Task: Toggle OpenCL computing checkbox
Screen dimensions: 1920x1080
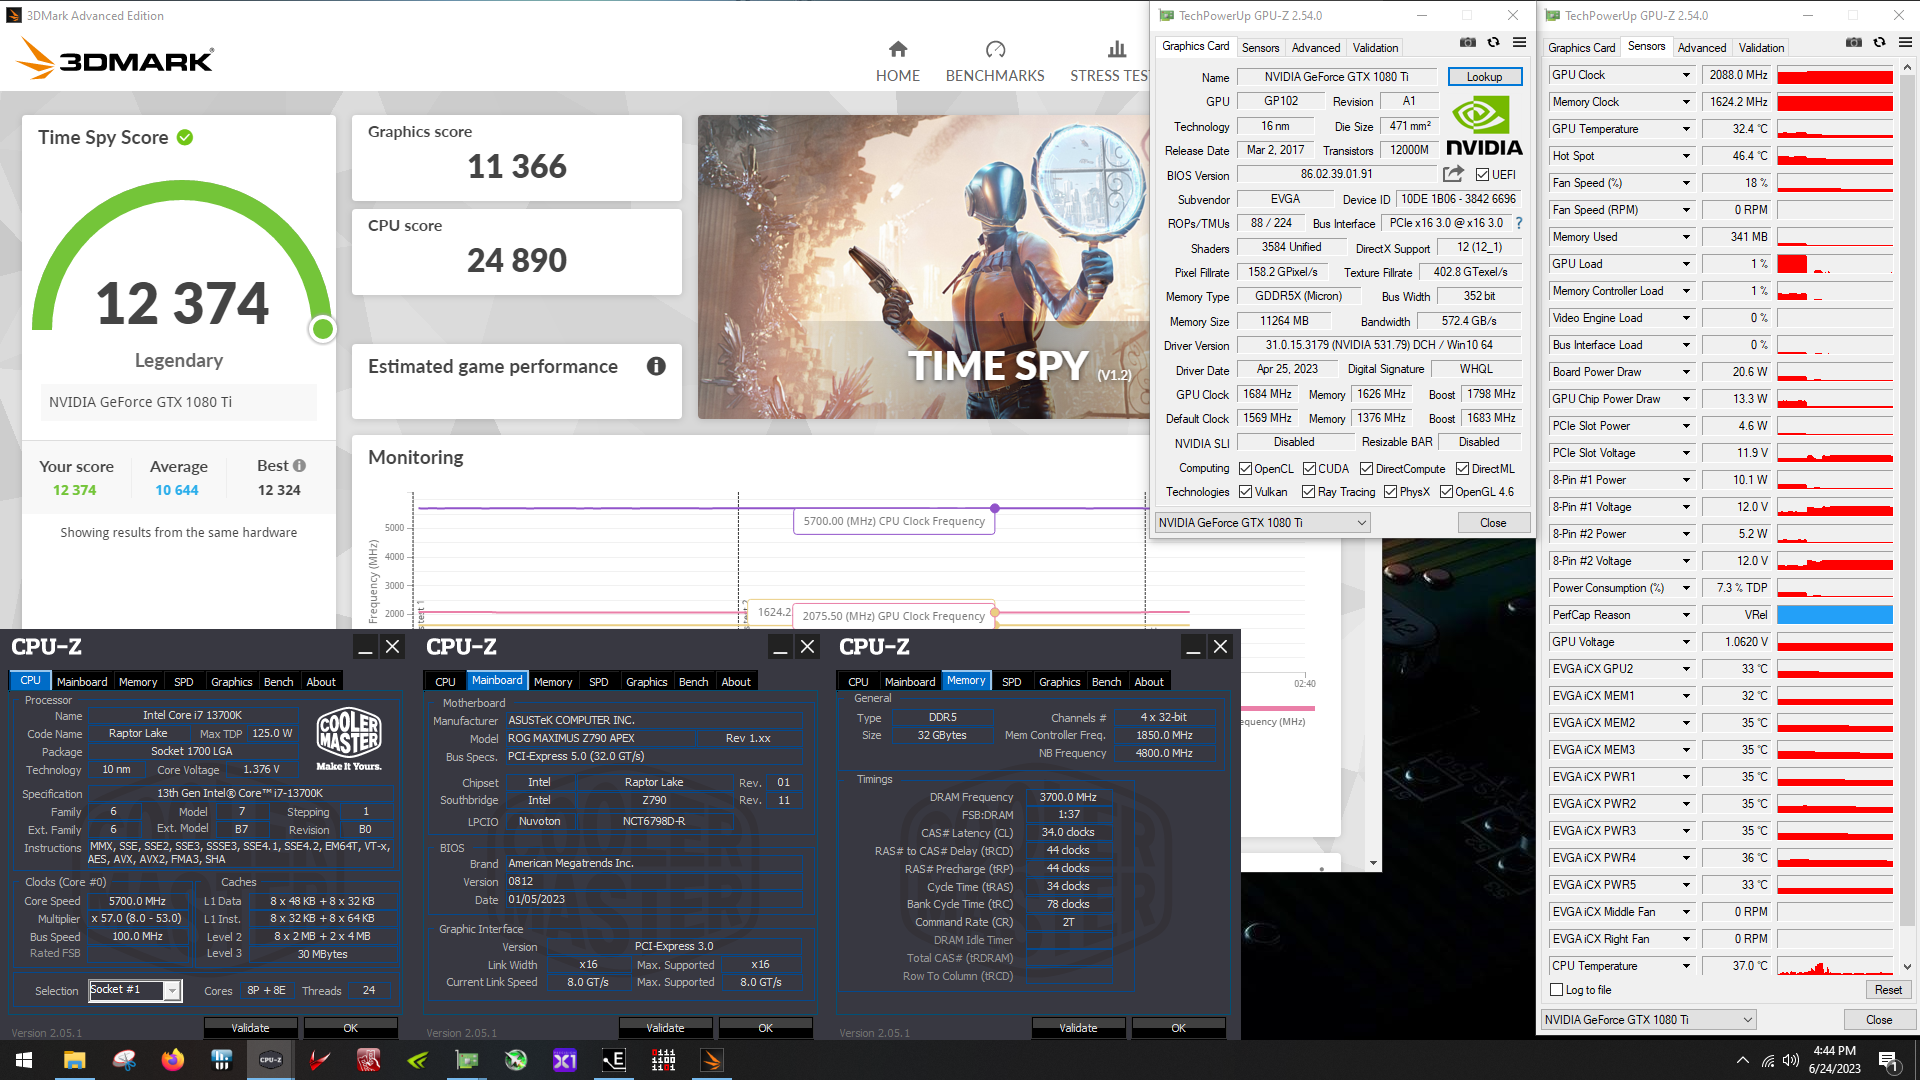Action: [1245, 468]
